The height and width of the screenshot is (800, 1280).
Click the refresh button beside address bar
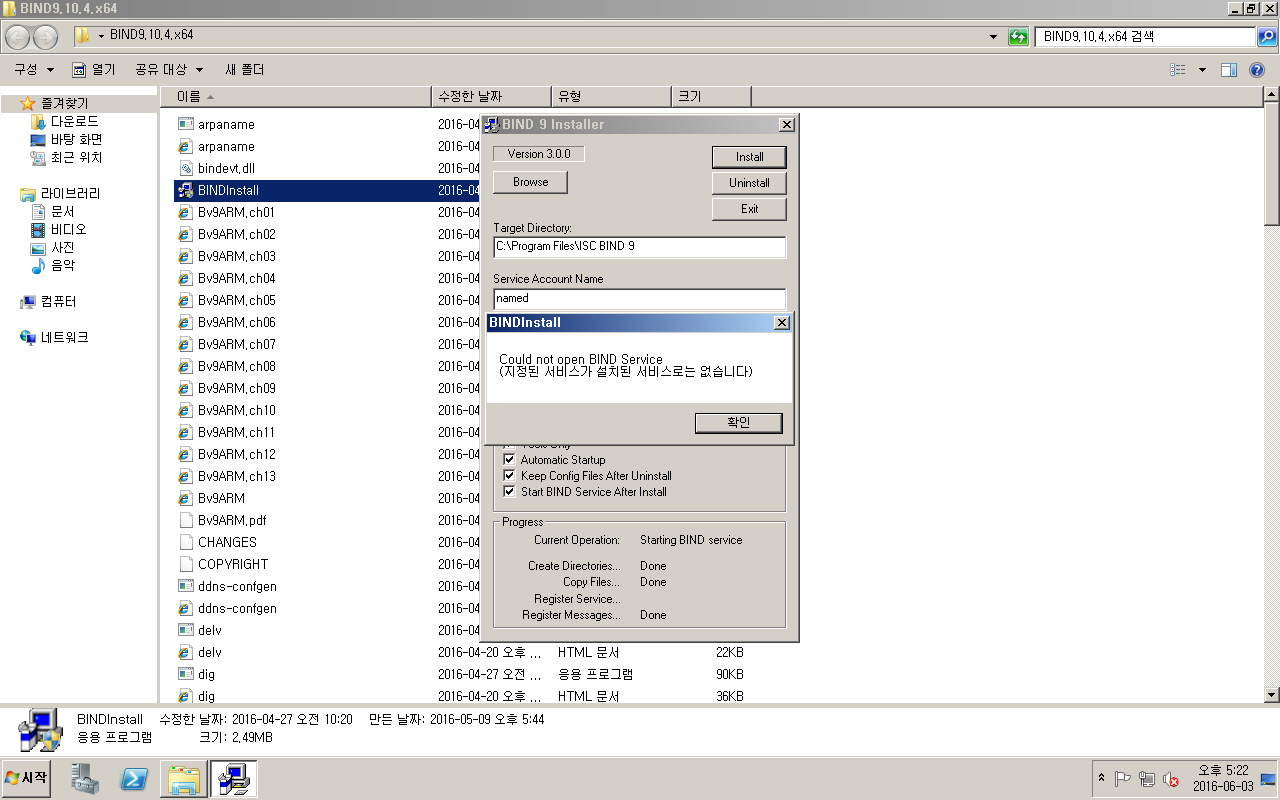click(1018, 36)
